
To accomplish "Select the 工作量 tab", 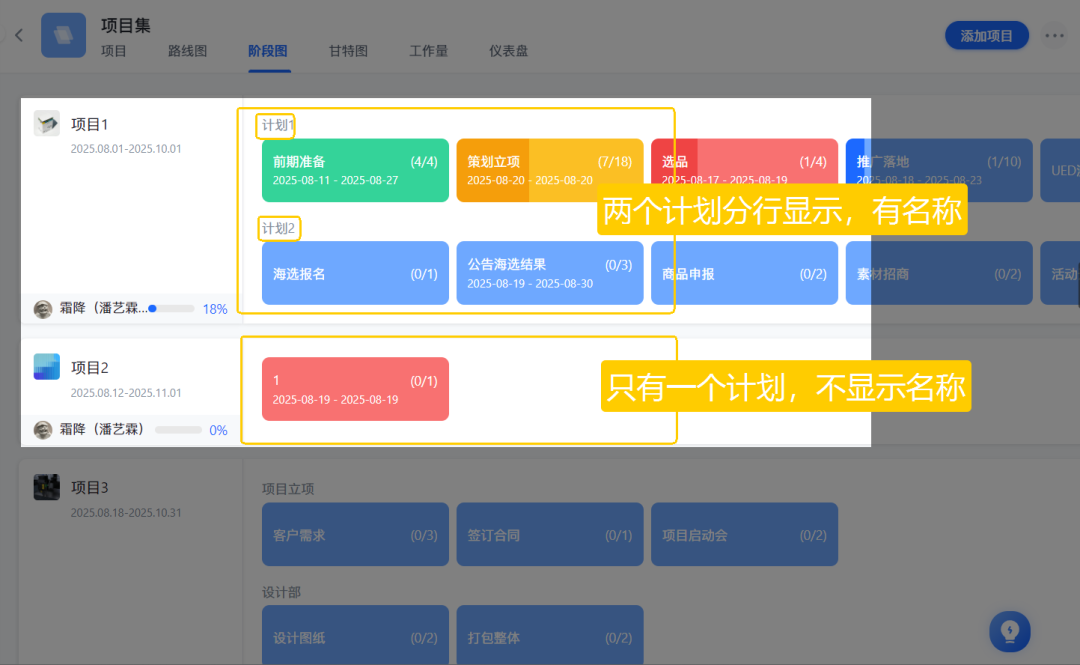I will click(428, 50).
